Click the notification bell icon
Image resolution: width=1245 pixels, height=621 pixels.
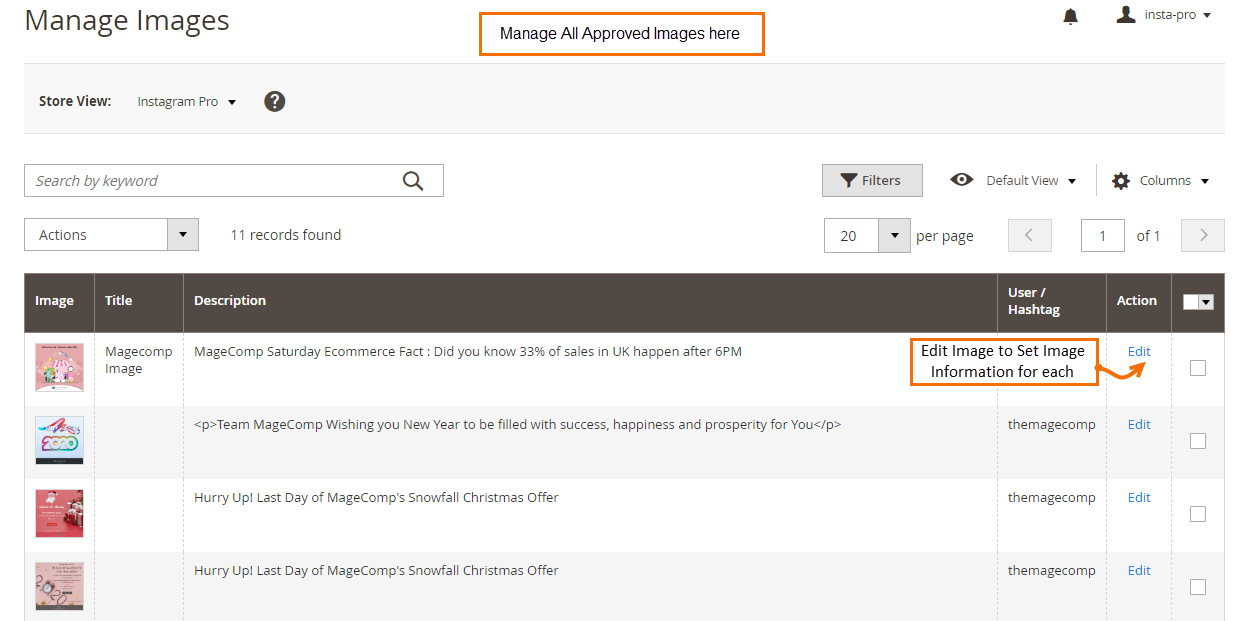pos(1071,16)
